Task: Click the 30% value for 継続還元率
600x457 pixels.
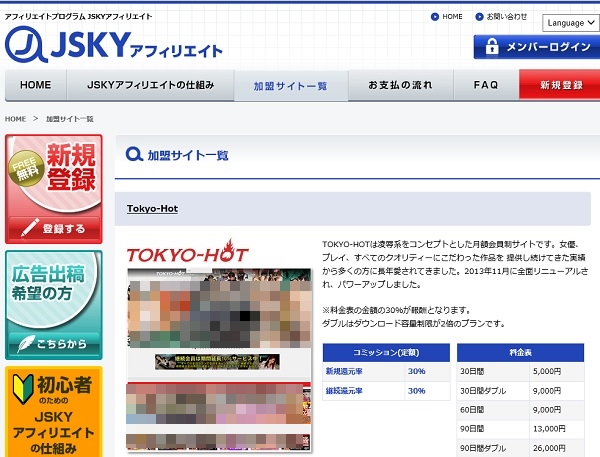Action: pos(416,391)
